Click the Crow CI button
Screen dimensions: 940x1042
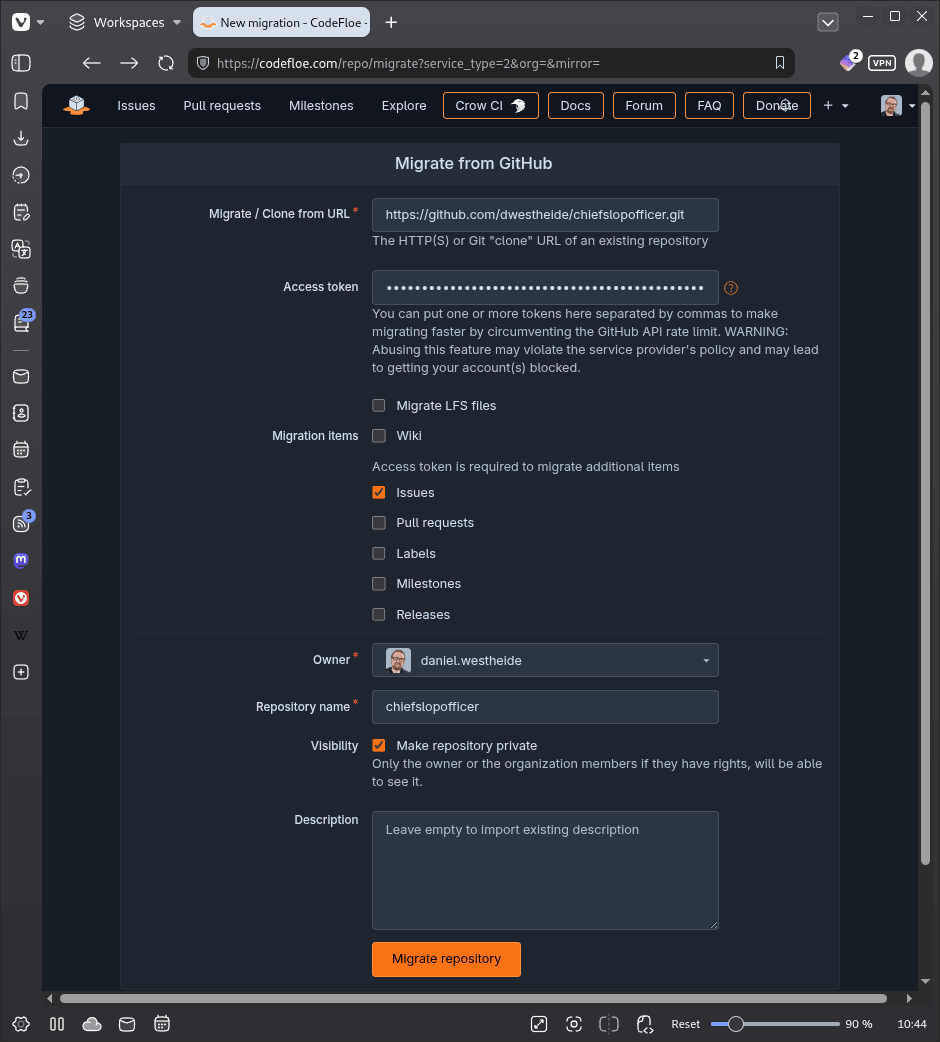coord(490,106)
